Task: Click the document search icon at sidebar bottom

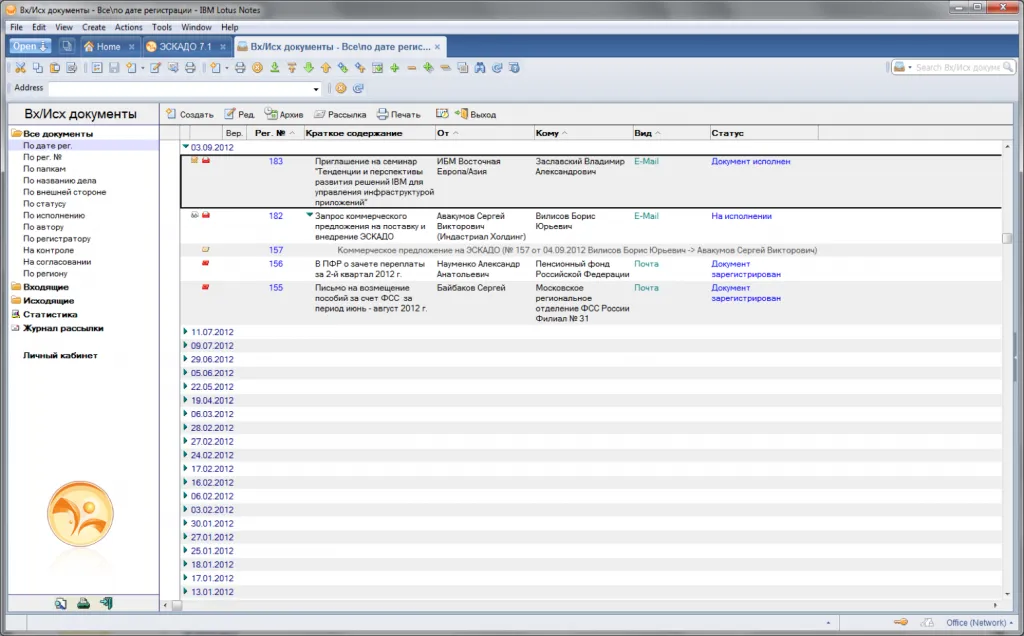Action: (x=61, y=603)
